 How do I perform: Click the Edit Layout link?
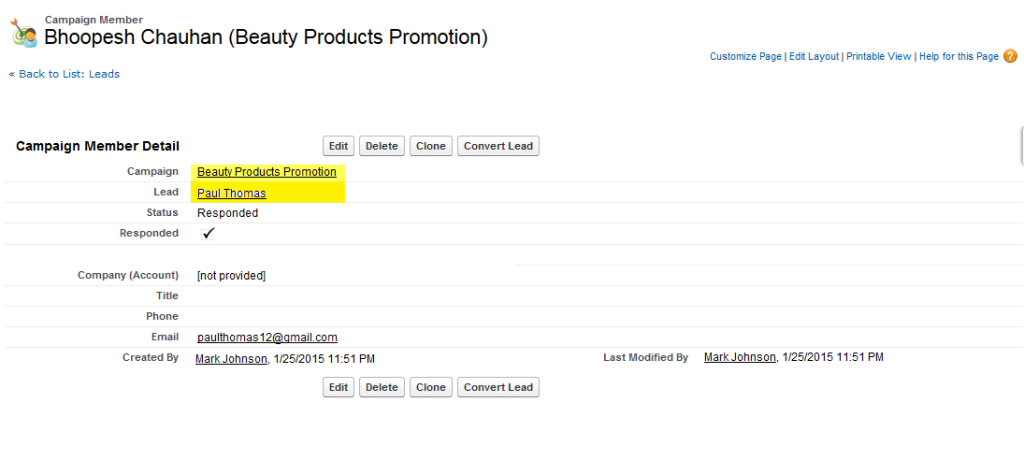tap(813, 57)
